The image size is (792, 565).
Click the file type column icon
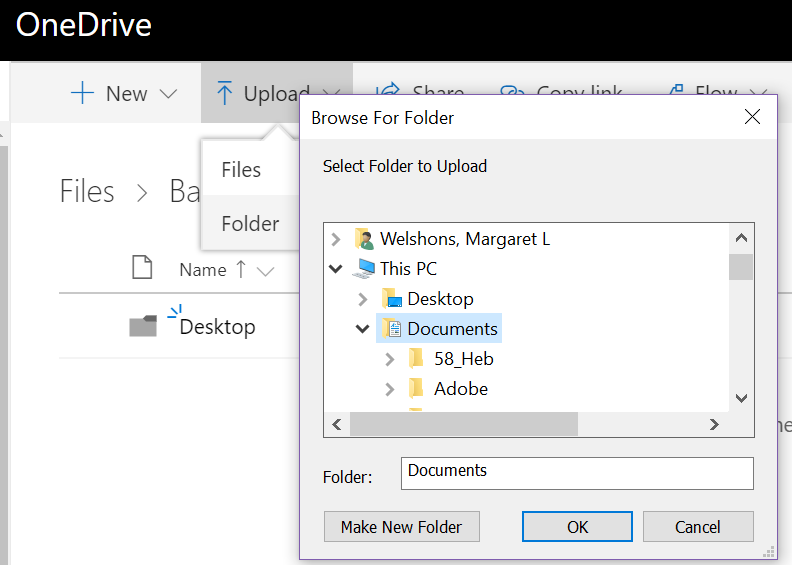pyautogui.click(x=143, y=268)
